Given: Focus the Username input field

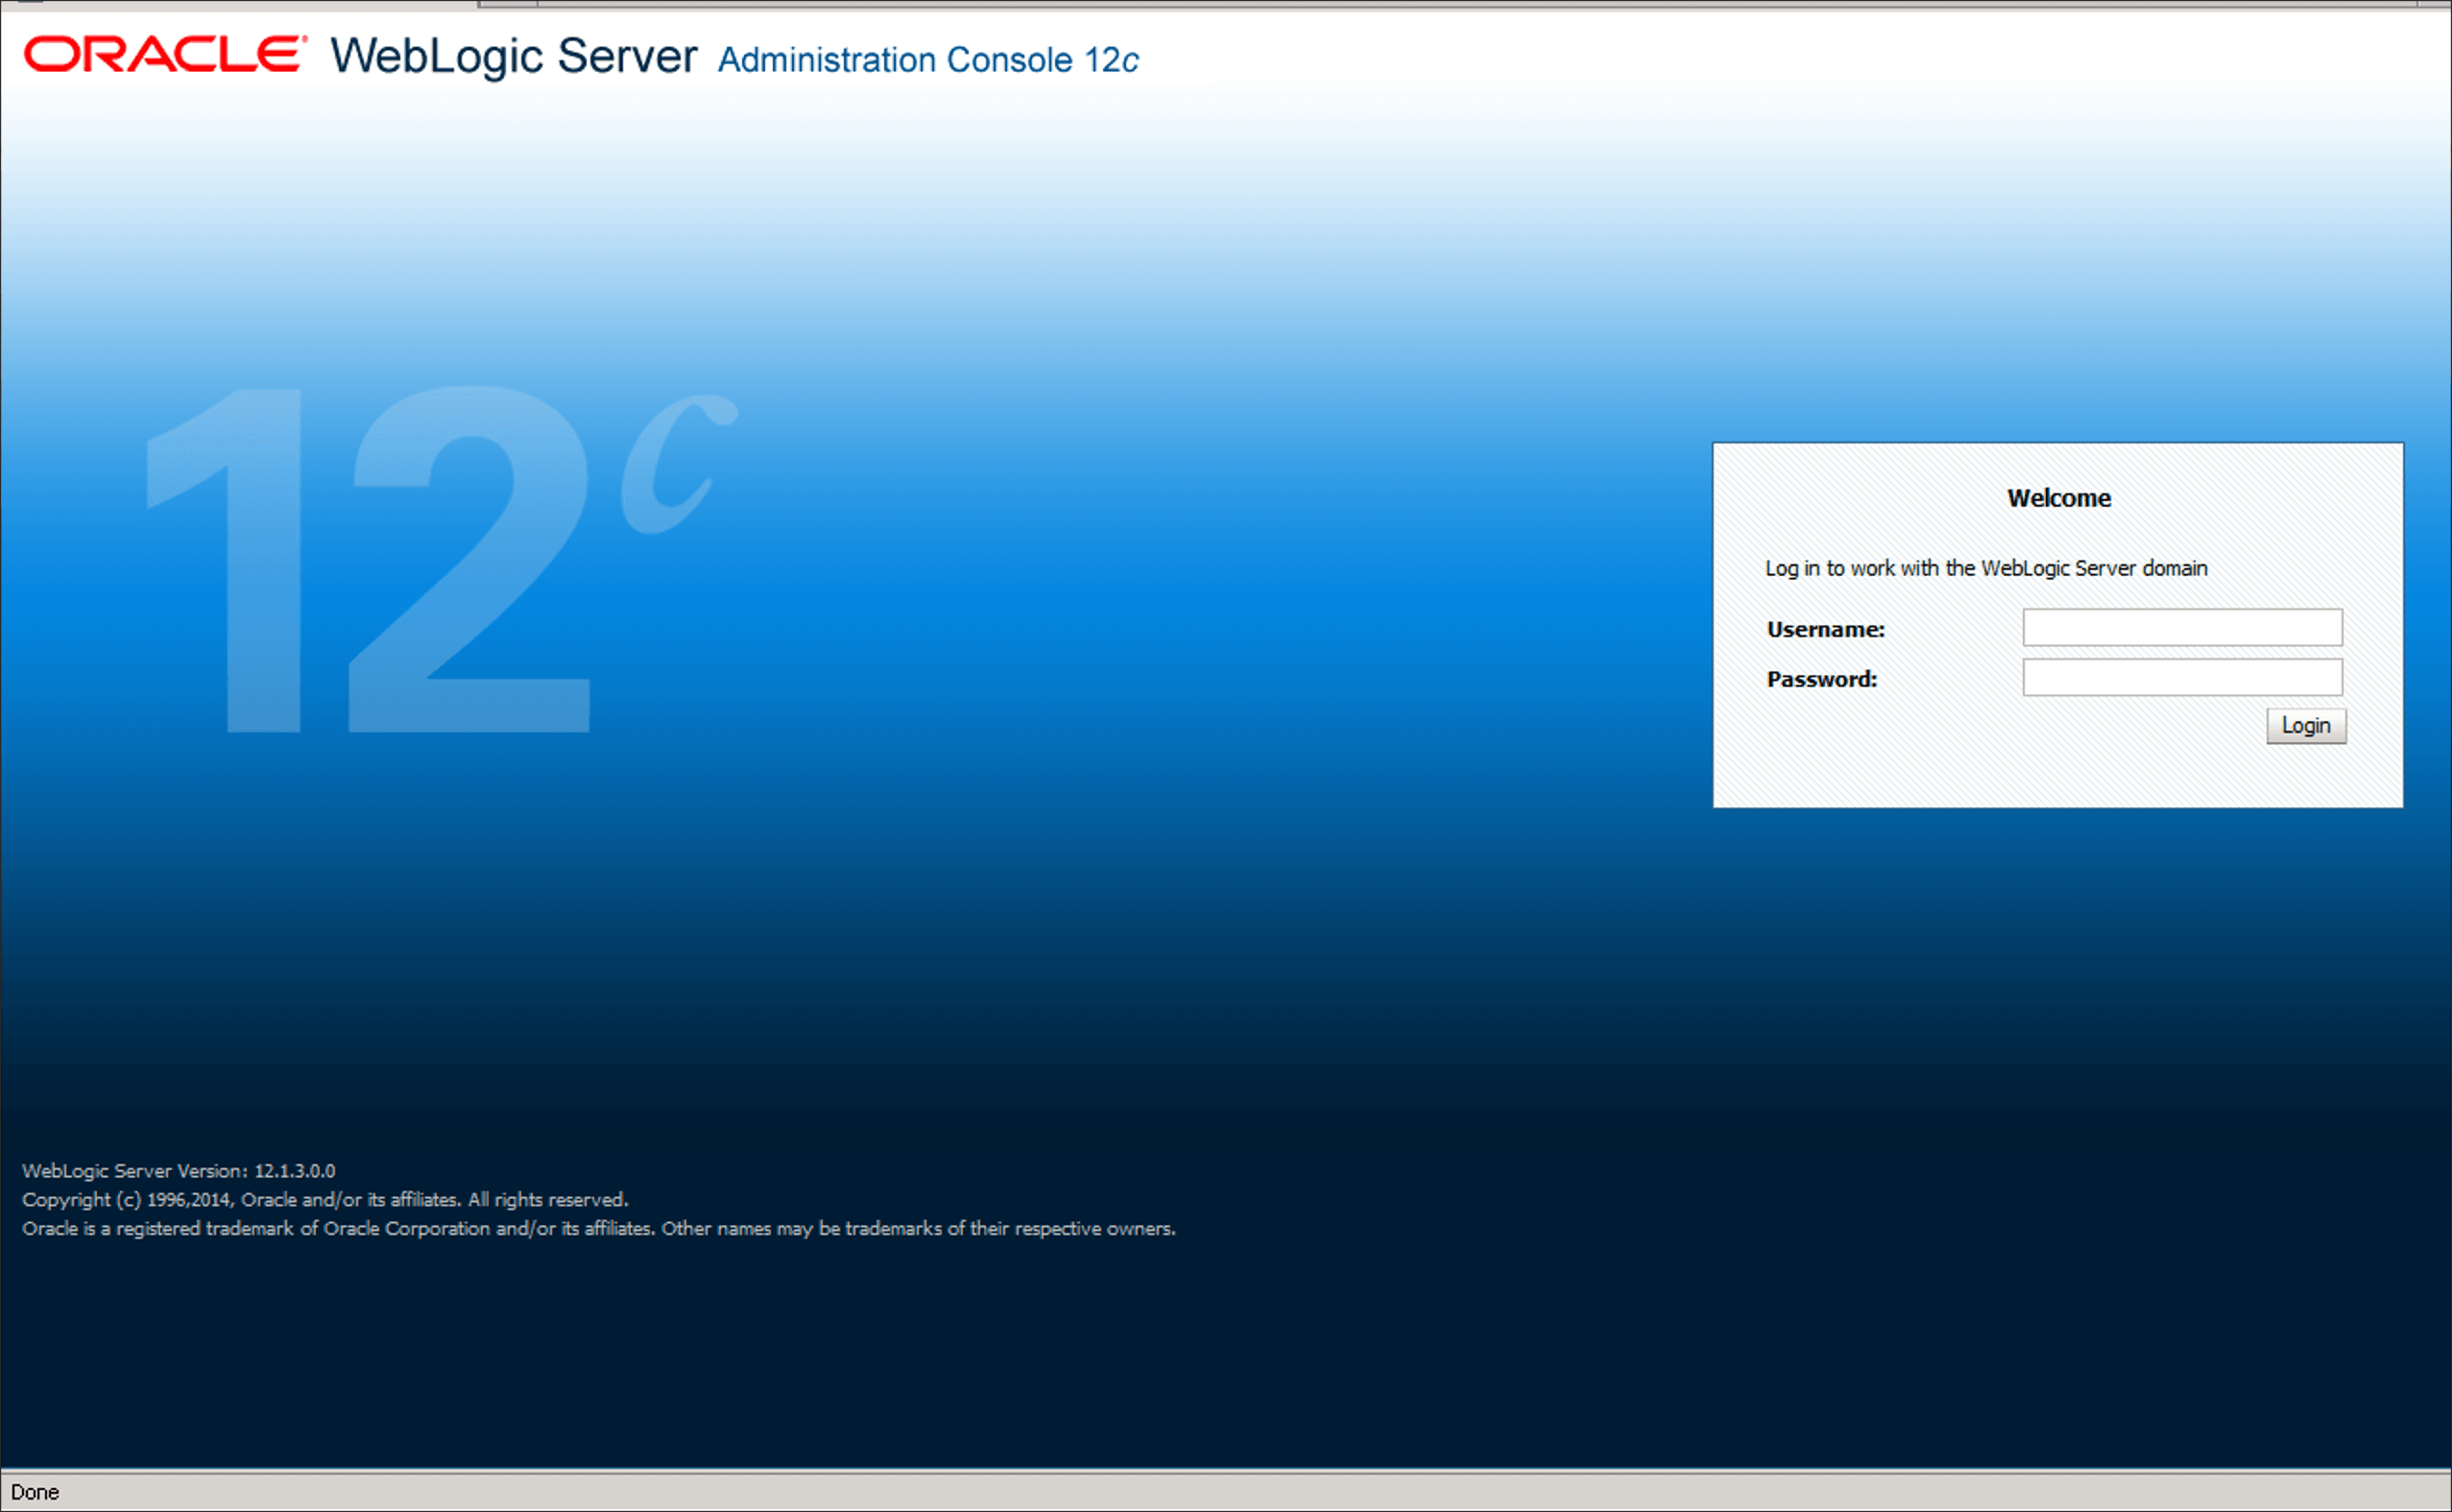Looking at the screenshot, I should (2182, 628).
